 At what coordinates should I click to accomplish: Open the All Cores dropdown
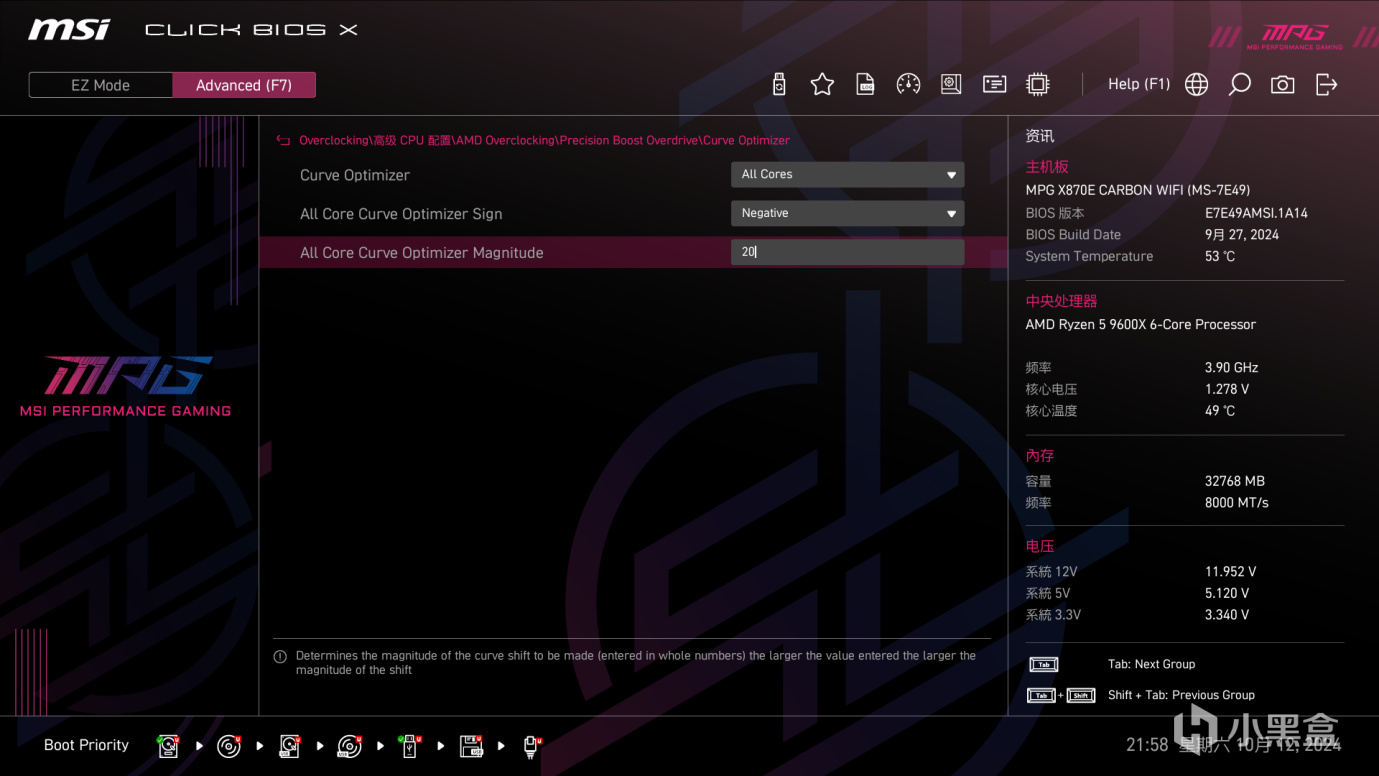(847, 174)
